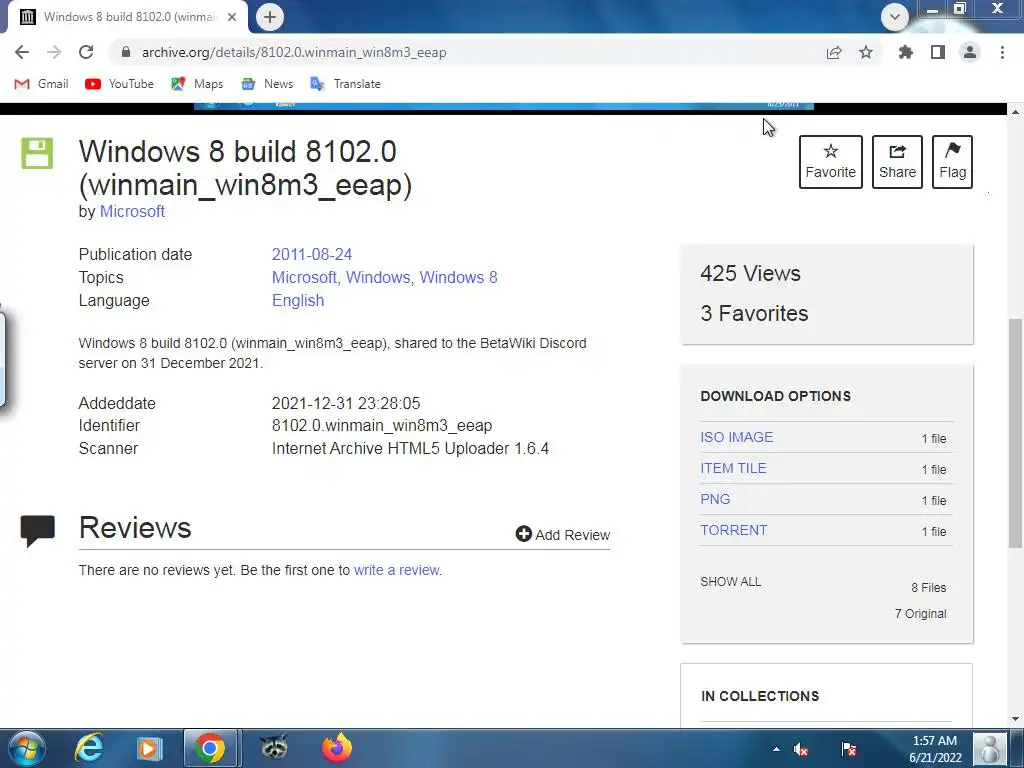Open the Windows 8 topic link
The height and width of the screenshot is (768, 1024).
click(x=458, y=277)
